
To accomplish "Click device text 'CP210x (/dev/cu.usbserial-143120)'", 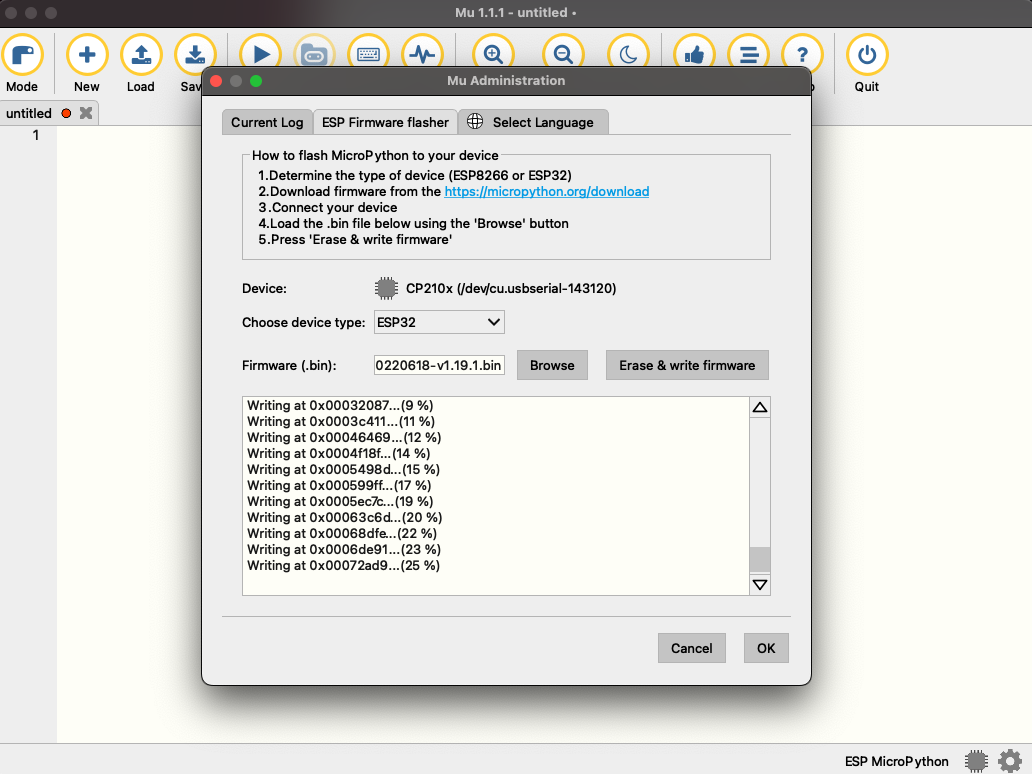I will tap(511, 288).
